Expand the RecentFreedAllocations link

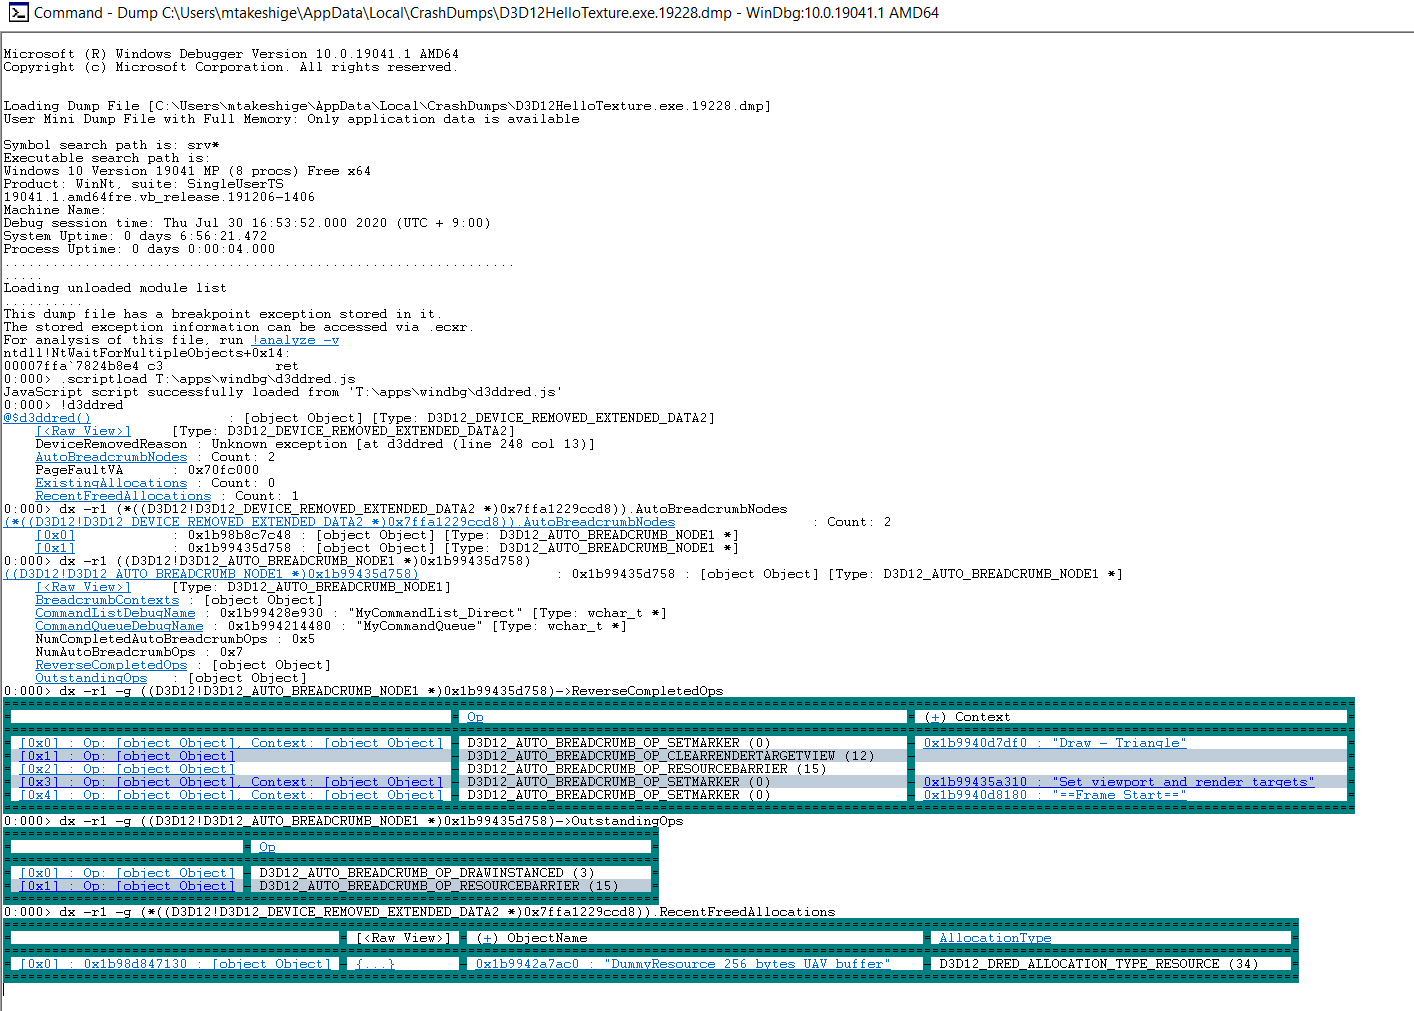coord(123,496)
